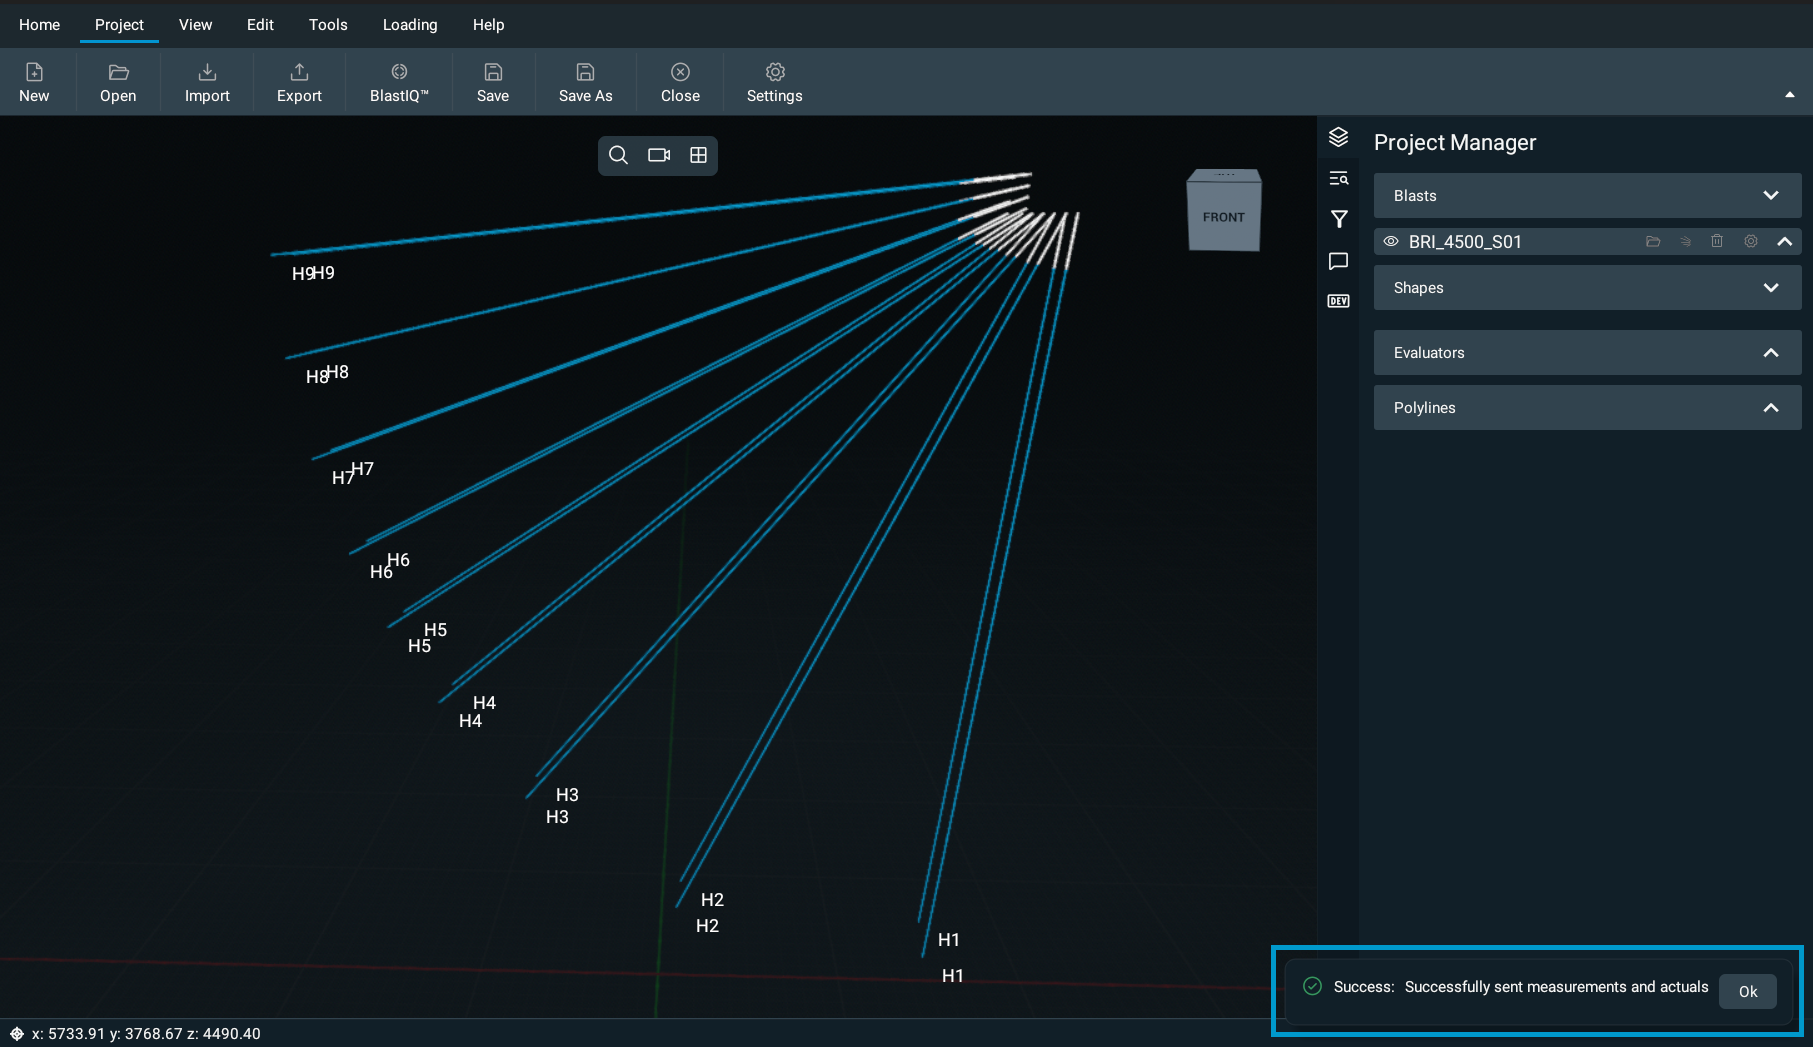Open the Project Manager layers sidebar icon

tap(1339, 137)
